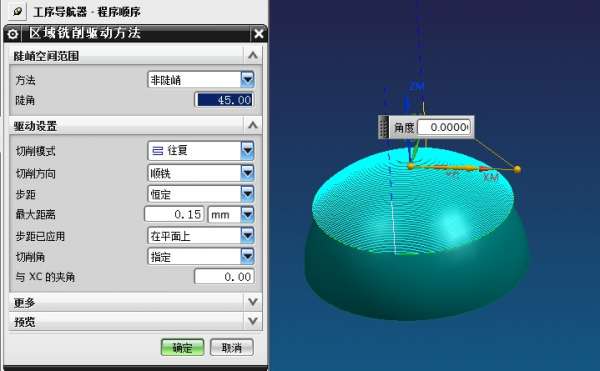Viewport: 600px width, 371px height.
Task: Click the 与 XC 的夹角 field
Action: tap(224, 276)
